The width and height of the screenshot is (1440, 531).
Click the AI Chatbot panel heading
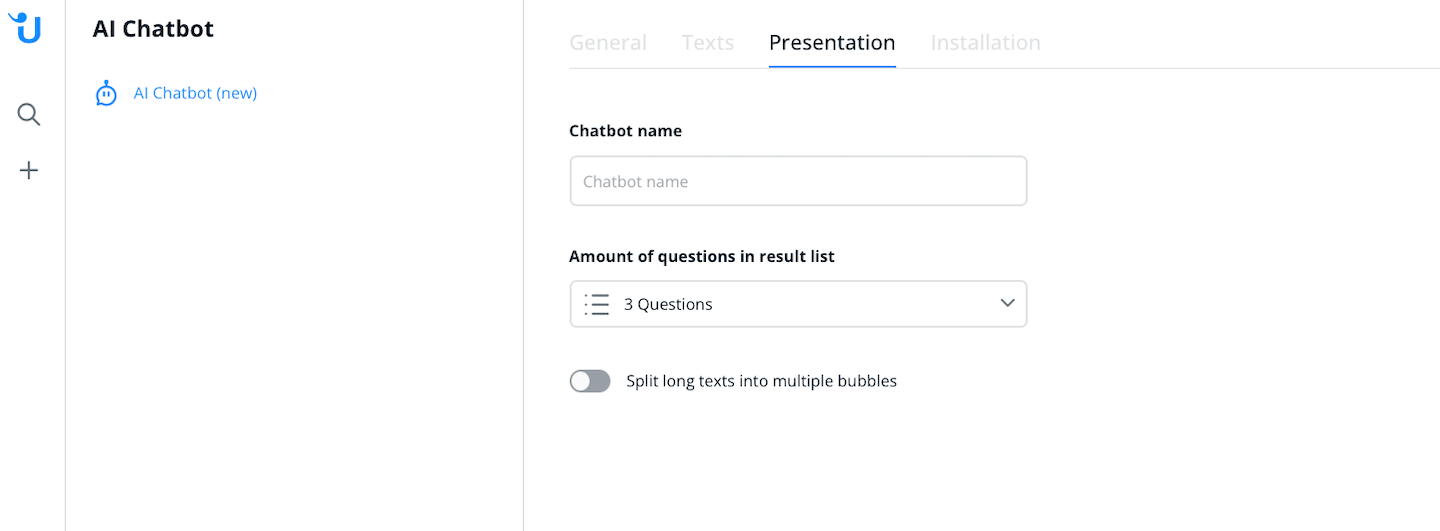coord(153,29)
